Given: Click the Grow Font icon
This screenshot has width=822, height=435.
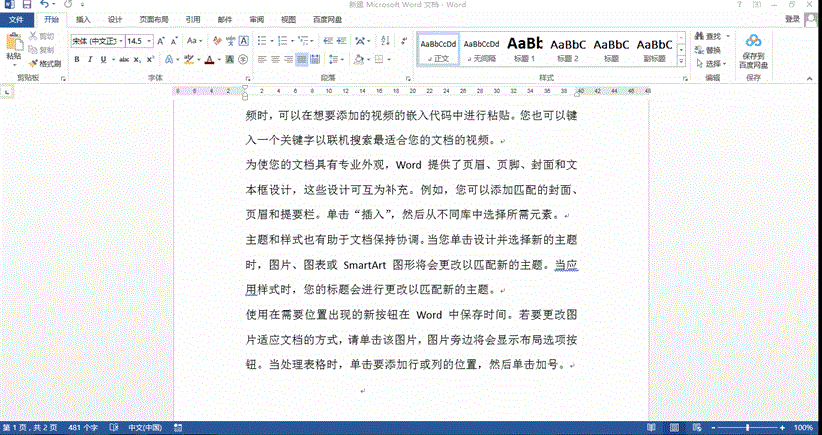Looking at the screenshot, I should point(163,41).
